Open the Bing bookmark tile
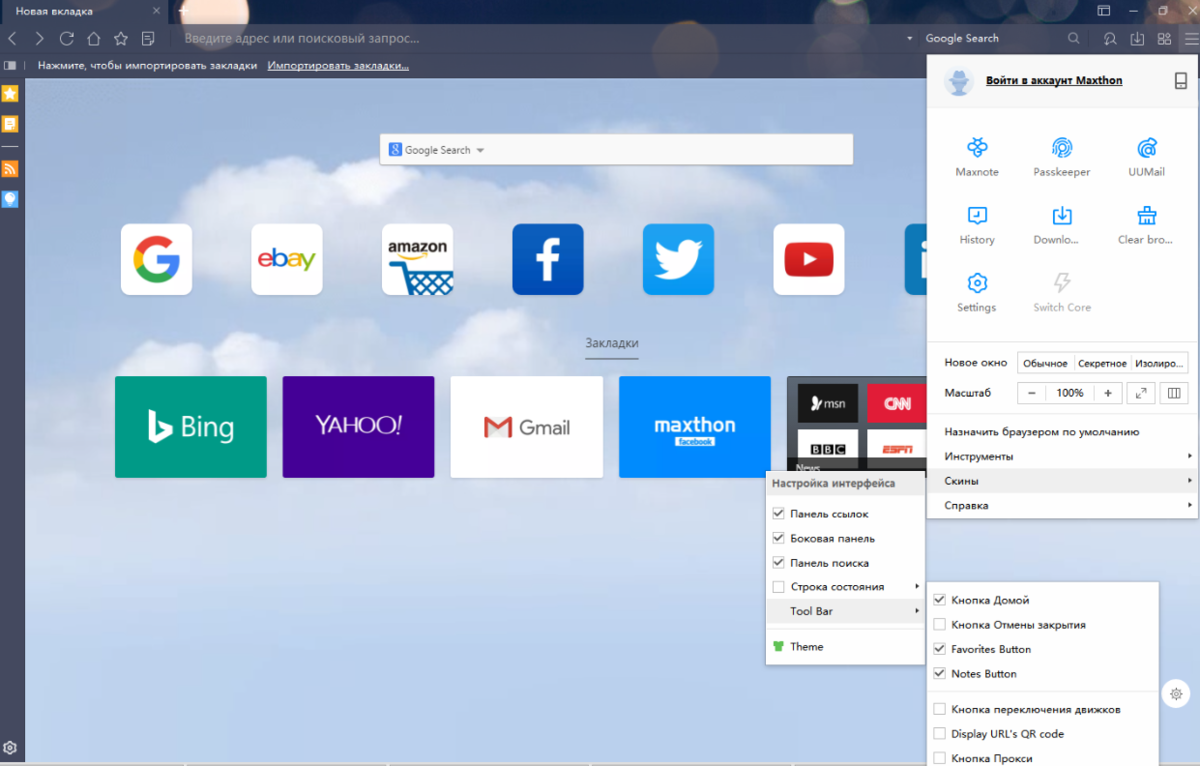The height and width of the screenshot is (766, 1200). [191, 427]
